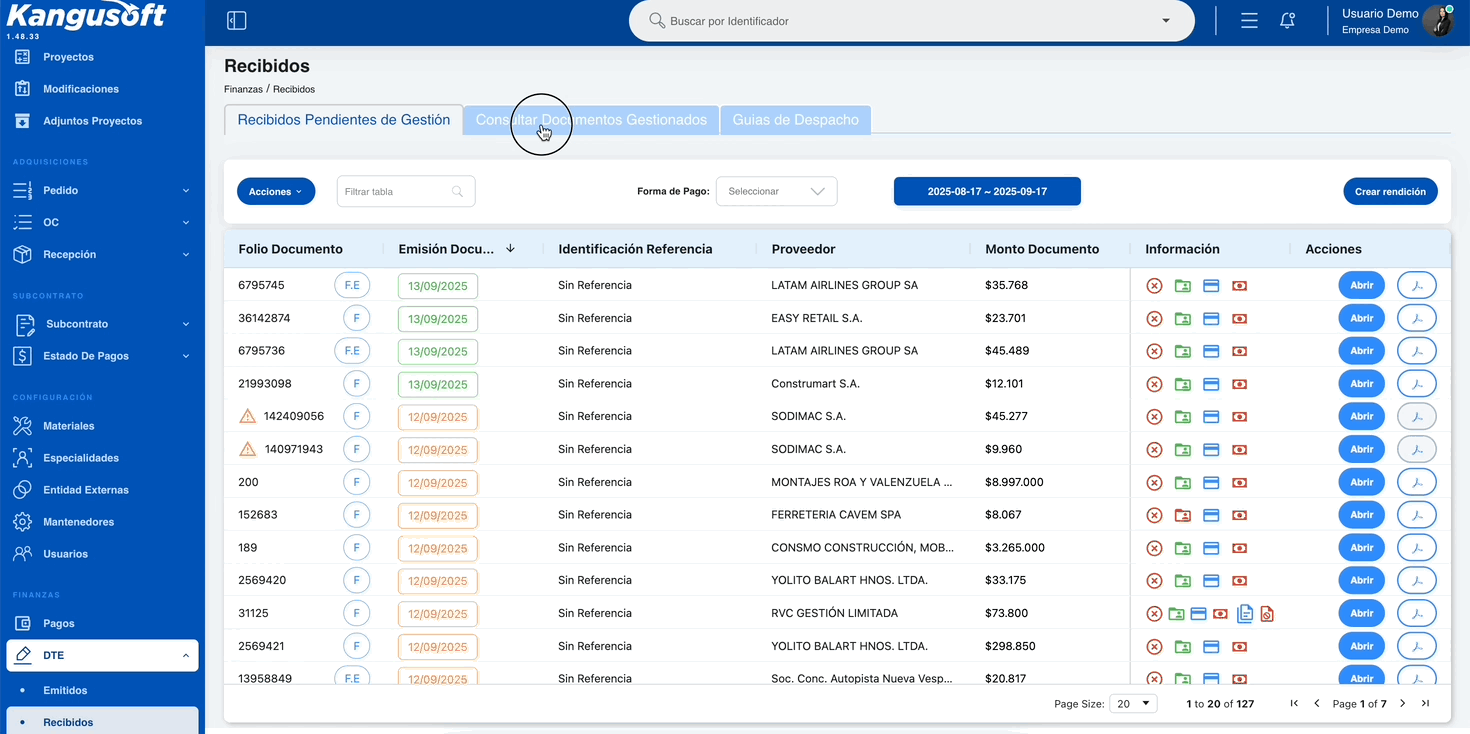
Task: Switch to Consultar Documentos Gestionados tab
Action: [591, 120]
